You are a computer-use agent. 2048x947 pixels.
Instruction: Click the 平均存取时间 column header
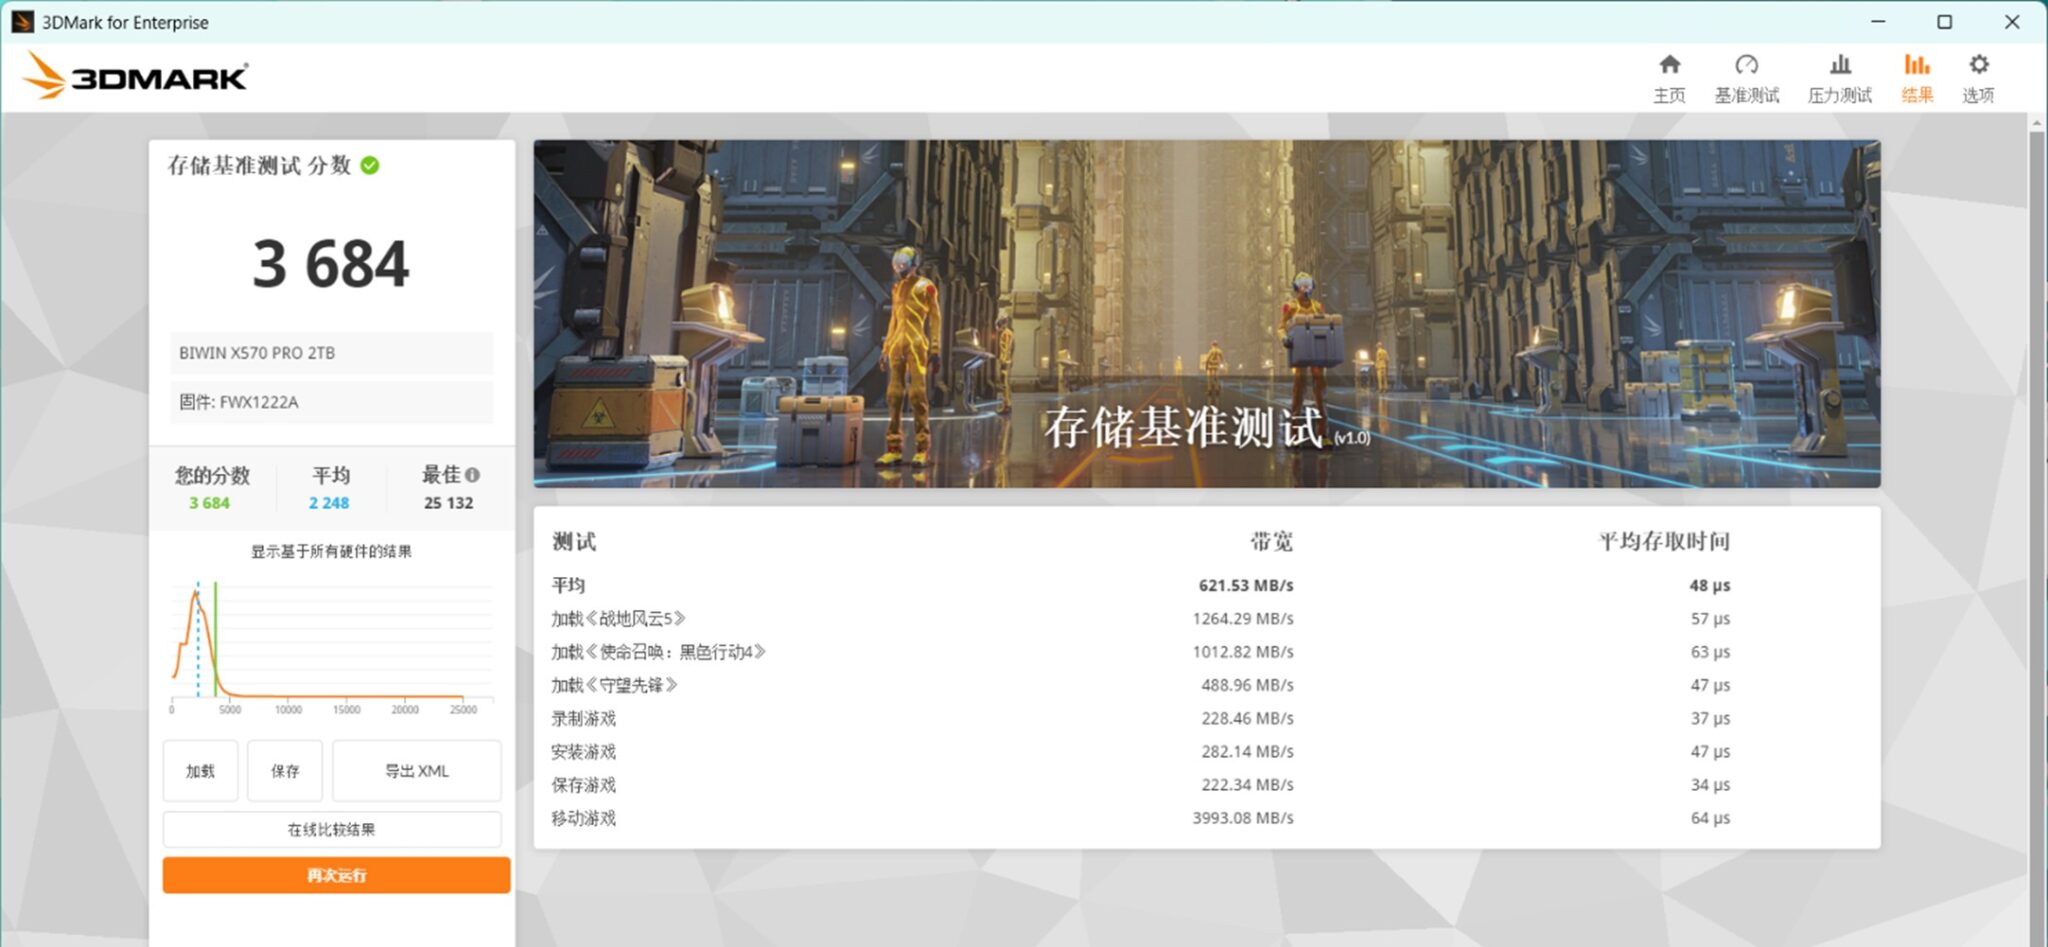(1664, 542)
